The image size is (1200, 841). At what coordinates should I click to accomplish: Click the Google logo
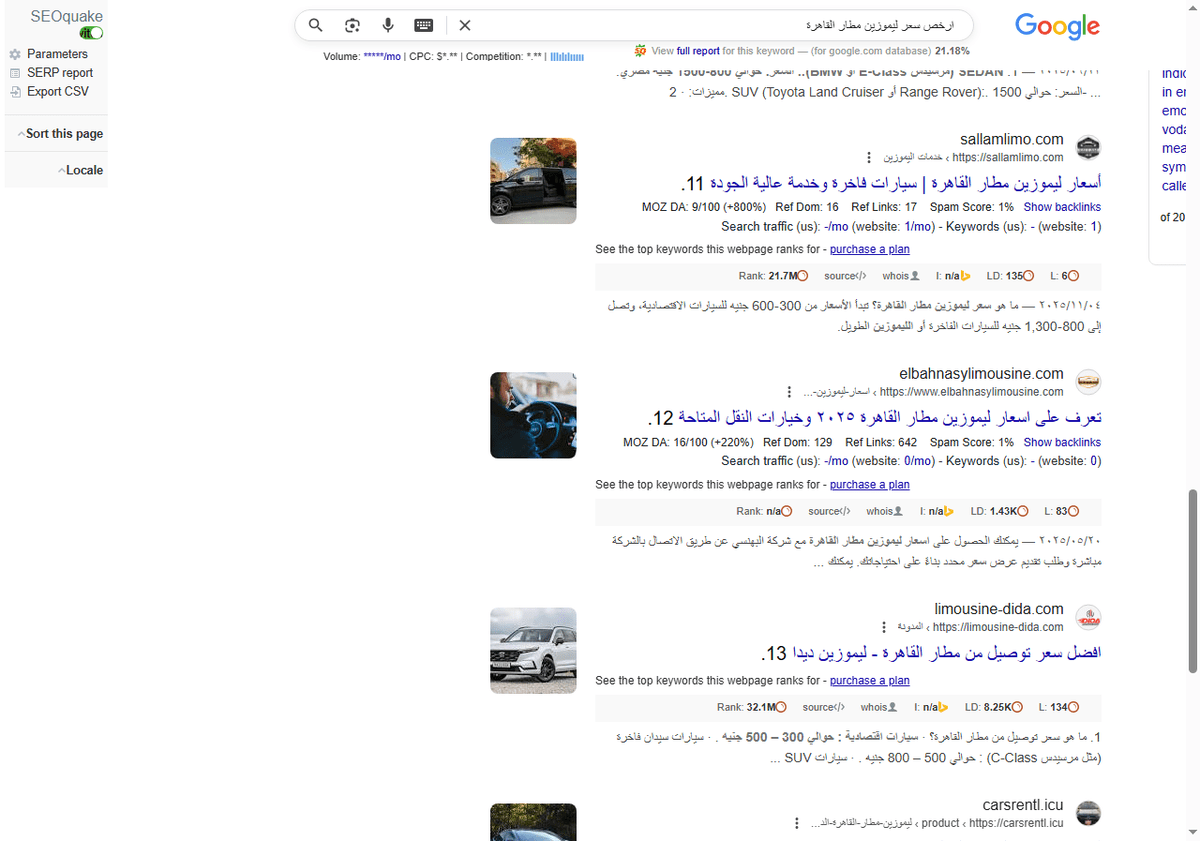click(1057, 27)
